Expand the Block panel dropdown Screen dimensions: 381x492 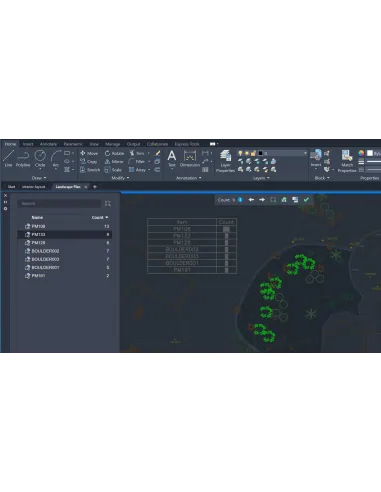pos(322,178)
